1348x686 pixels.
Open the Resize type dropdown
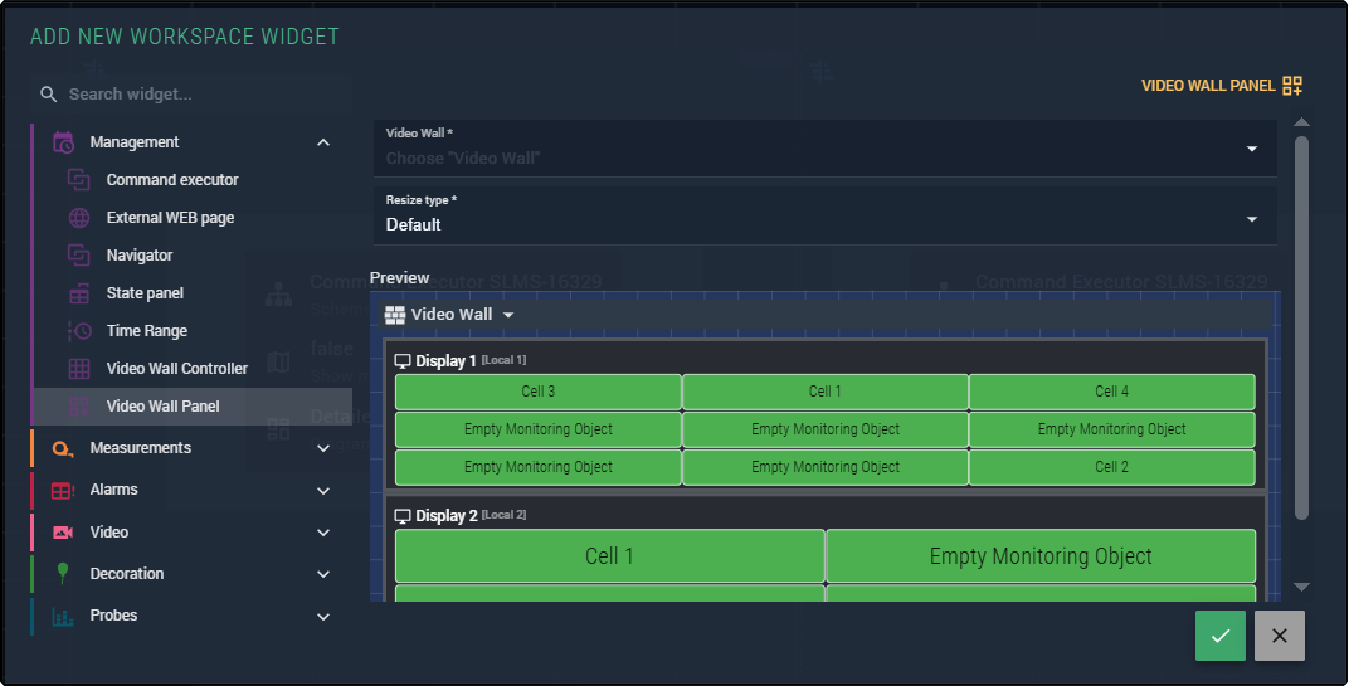pyautogui.click(x=1251, y=220)
